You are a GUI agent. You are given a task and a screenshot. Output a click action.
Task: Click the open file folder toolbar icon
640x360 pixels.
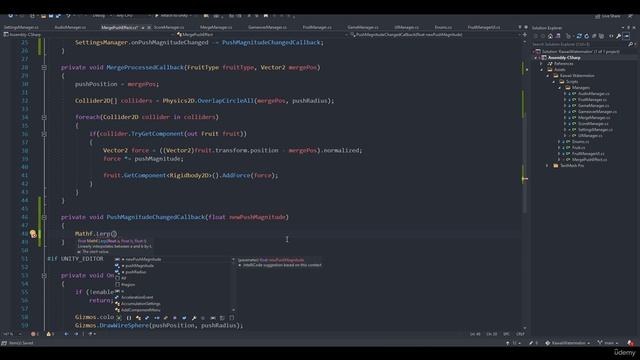click(43, 16)
